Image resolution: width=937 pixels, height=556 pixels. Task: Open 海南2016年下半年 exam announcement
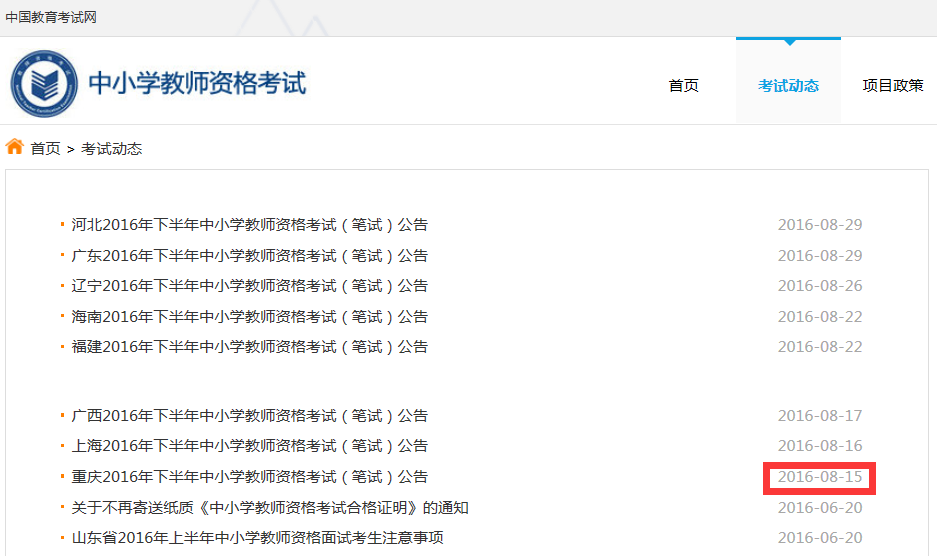(249, 317)
